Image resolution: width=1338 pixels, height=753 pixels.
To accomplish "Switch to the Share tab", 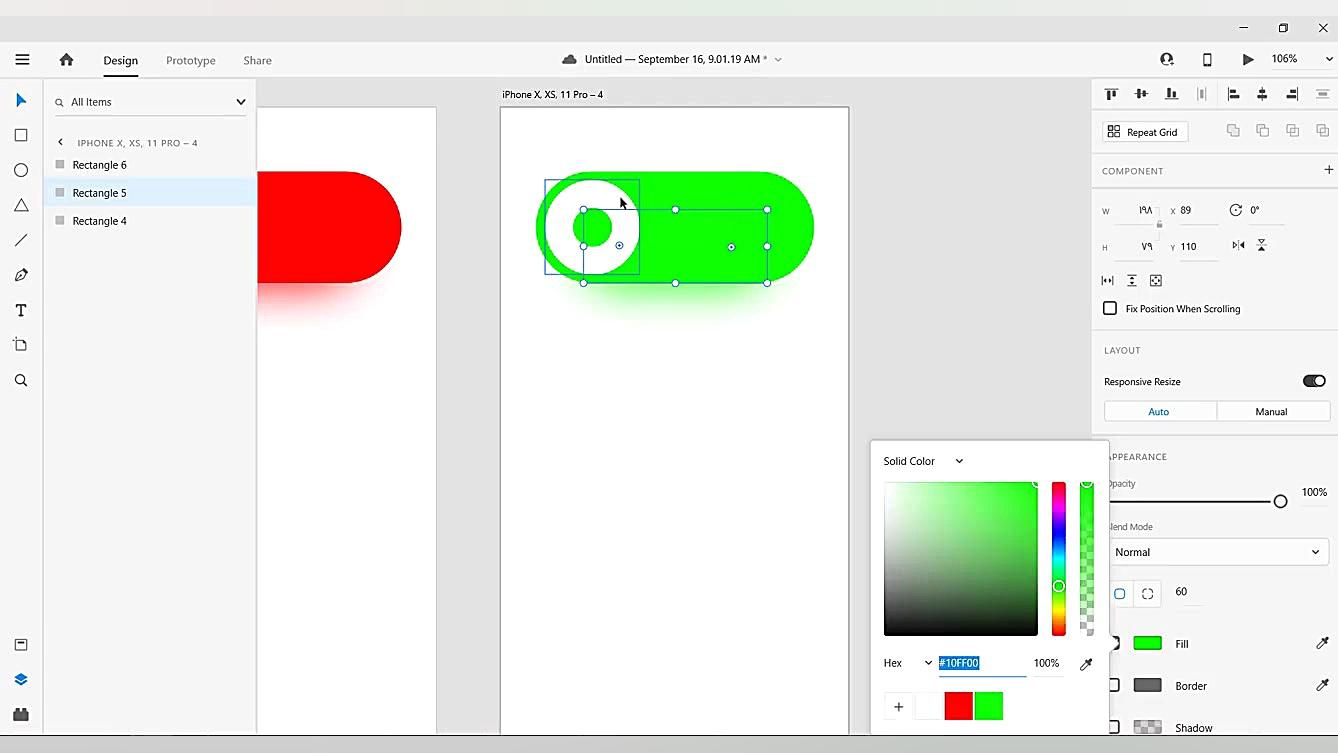I will 257,60.
